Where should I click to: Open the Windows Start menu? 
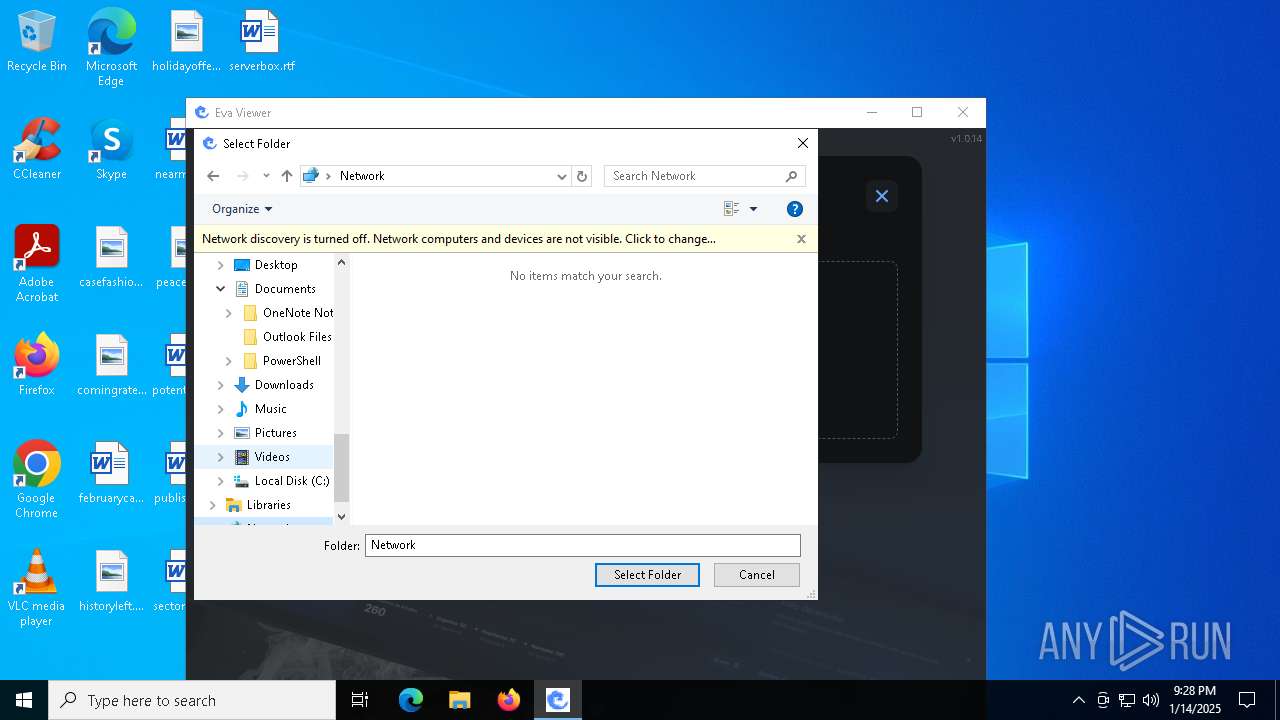tap(24, 700)
